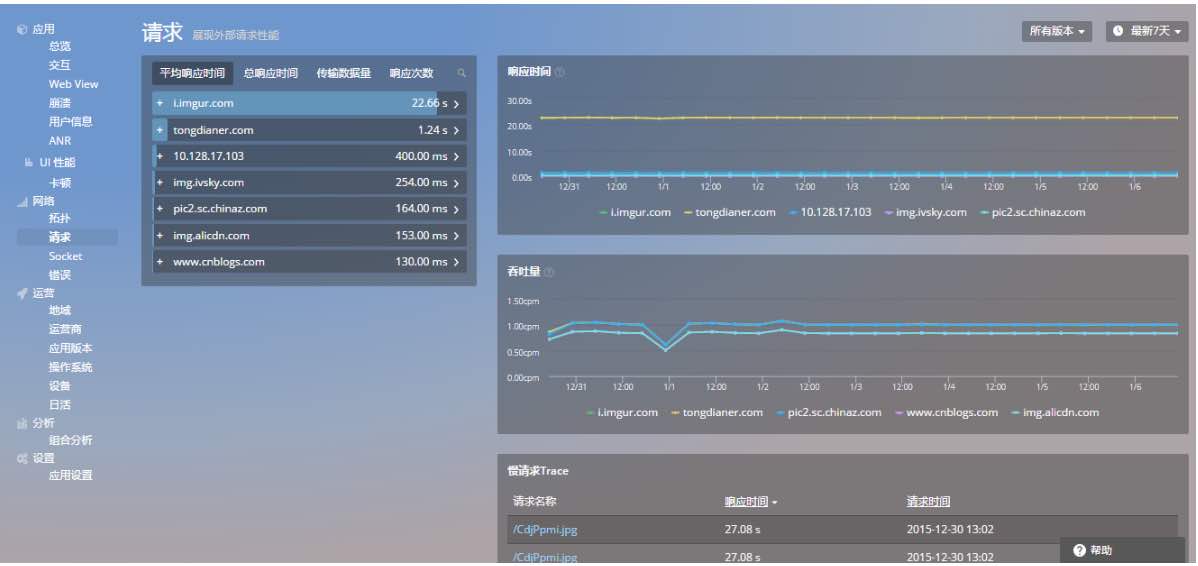The width and height of the screenshot is (1198, 566).
Task: Click the clock icon on 最新7天
Action: tap(1119, 31)
